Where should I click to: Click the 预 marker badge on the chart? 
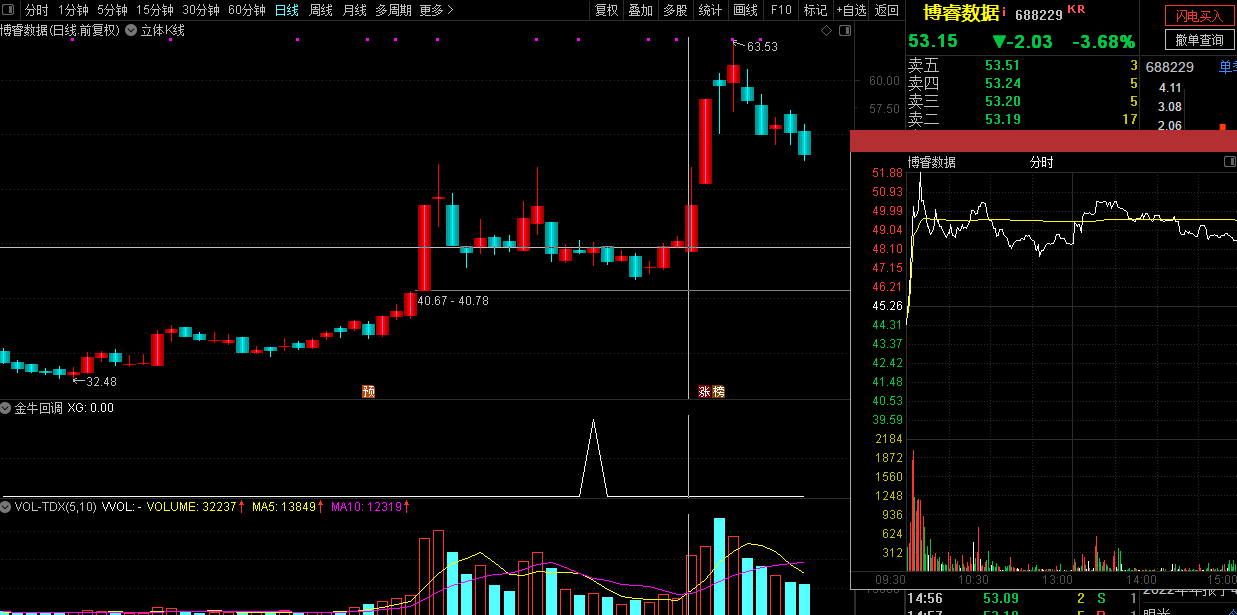tap(369, 392)
